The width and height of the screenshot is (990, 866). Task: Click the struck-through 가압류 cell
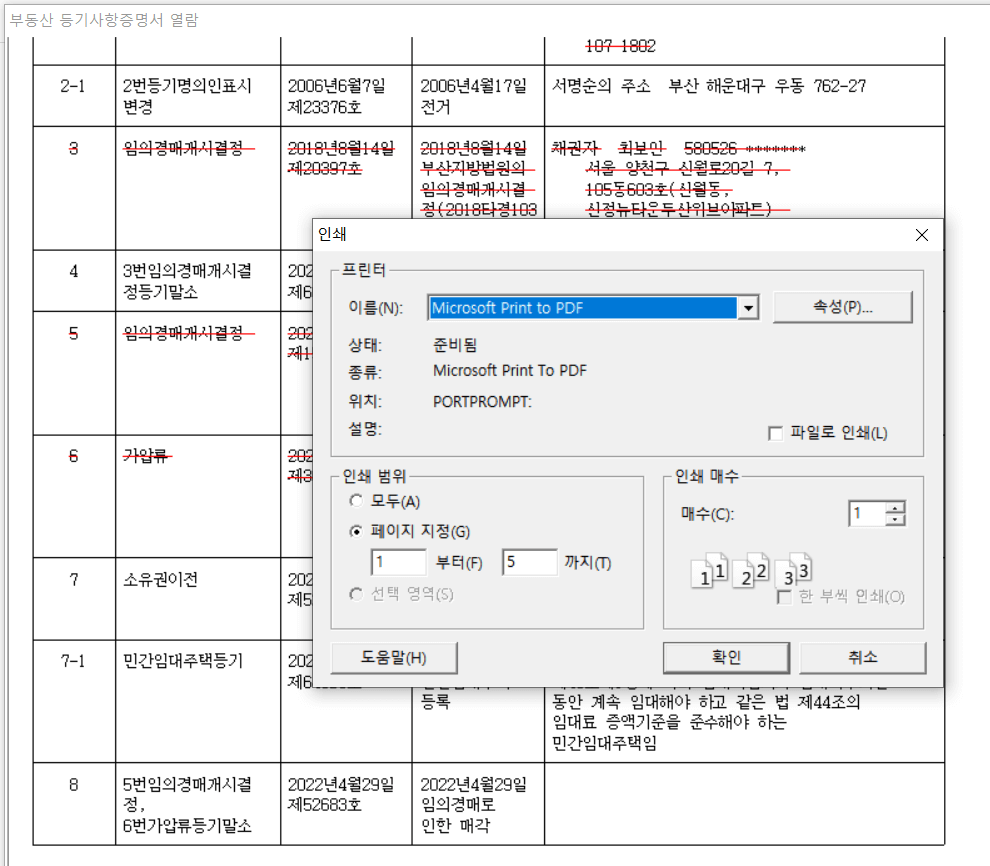tap(198, 496)
